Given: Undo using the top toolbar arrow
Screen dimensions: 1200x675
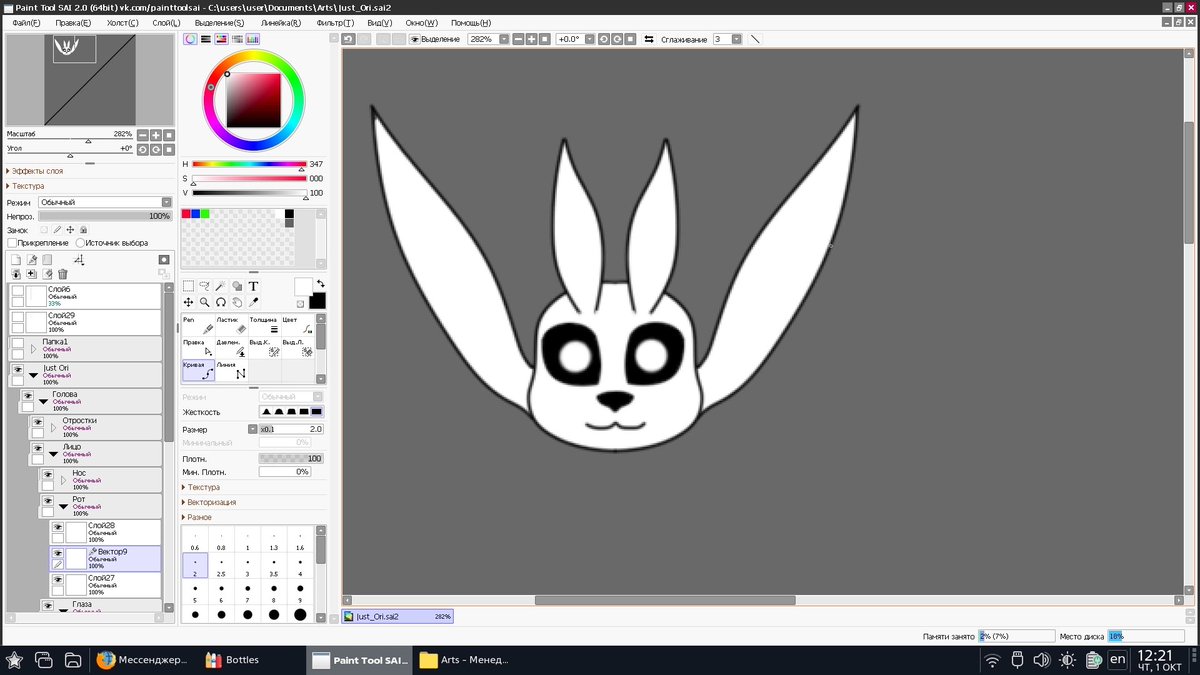Looking at the screenshot, I should (348, 39).
